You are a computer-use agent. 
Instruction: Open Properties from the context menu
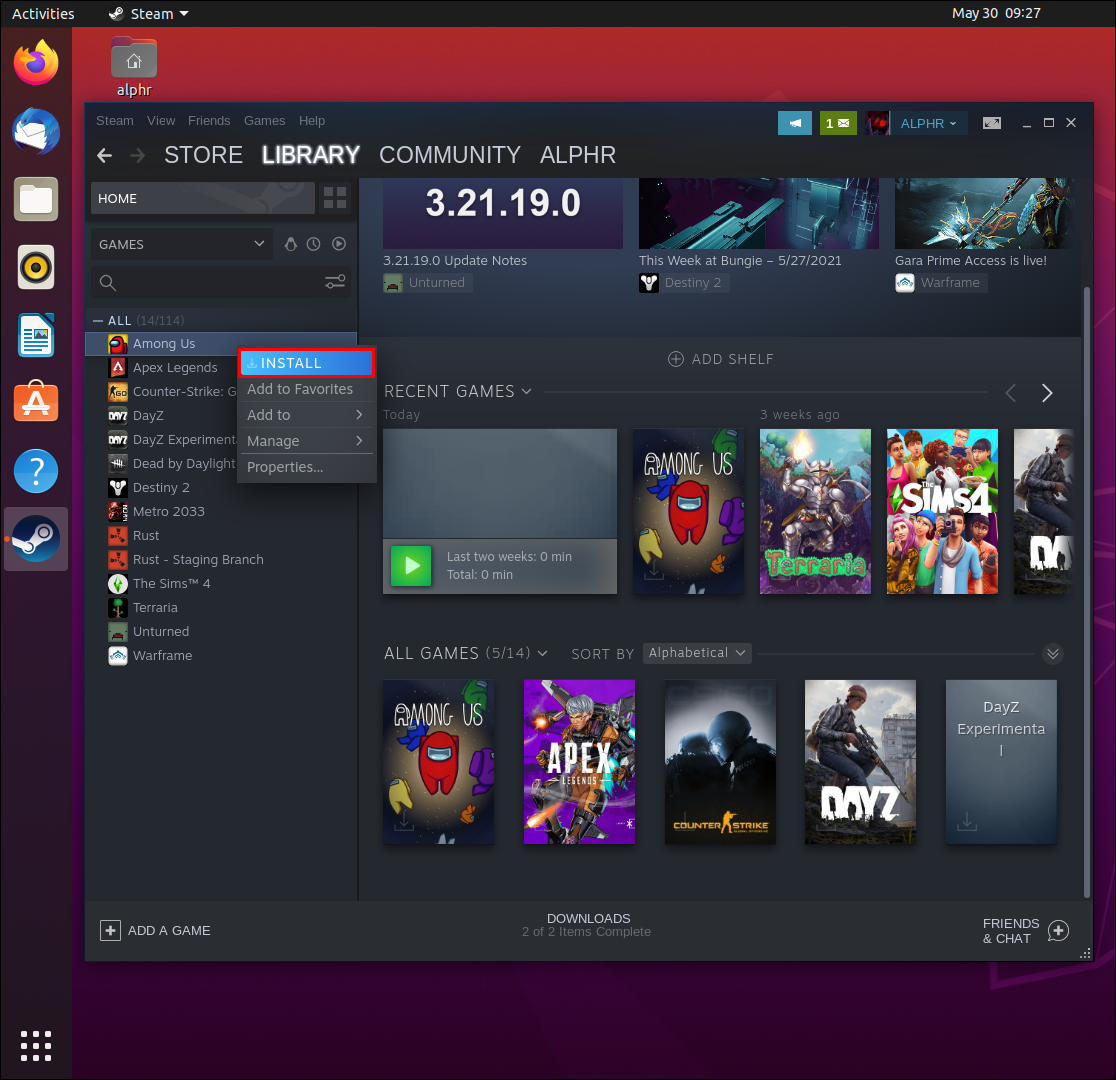tap(305, 467)
